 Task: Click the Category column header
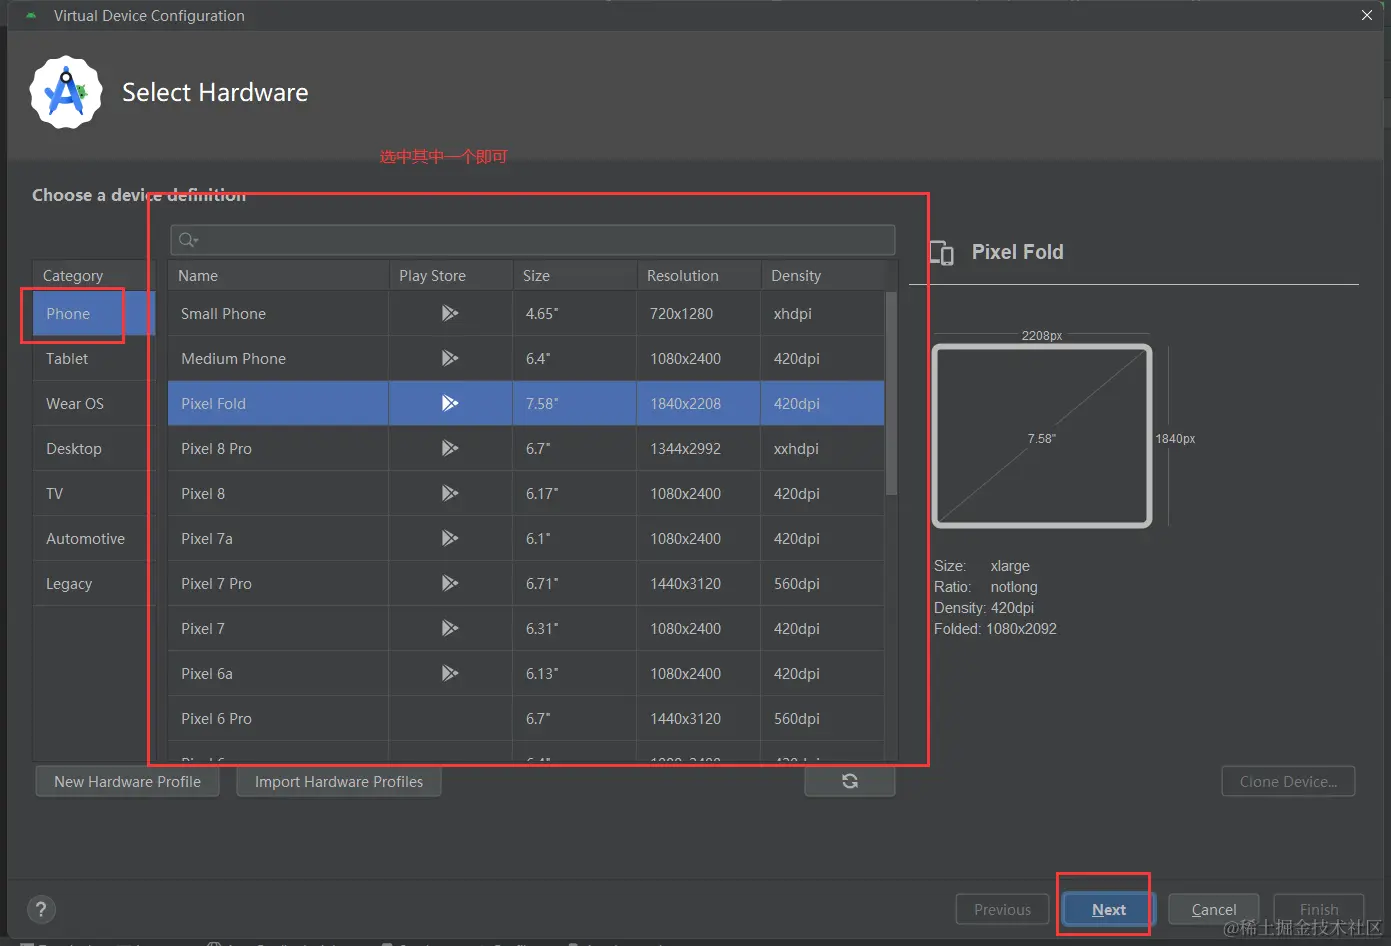(x=94, y=275)
